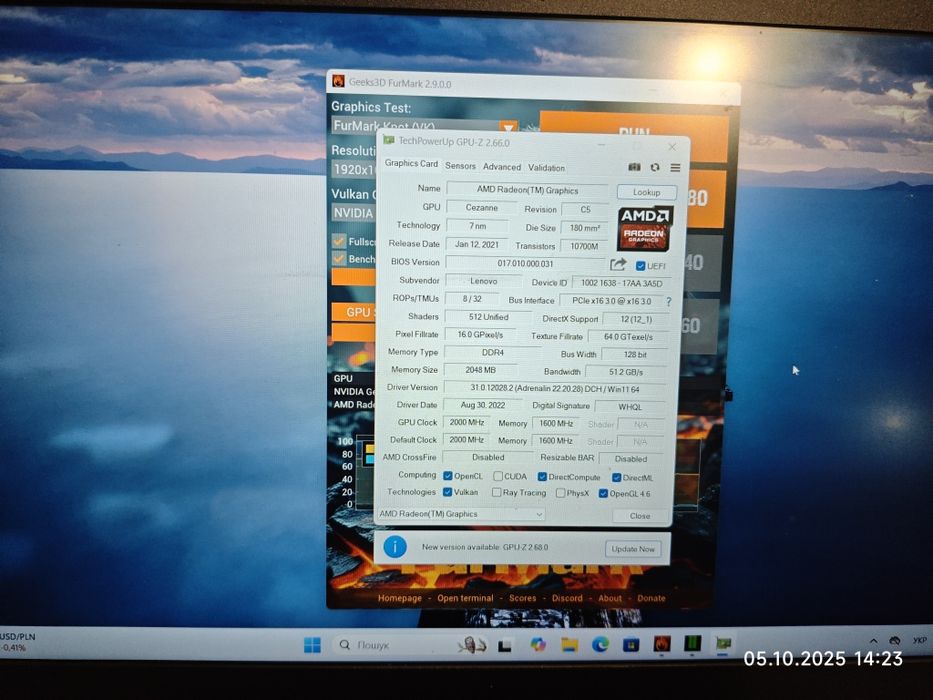Image resolution: width=933 pixels, height=700 pixels.
Task: Open File Explorer from the taskbar
Action: (x=569, y=644)
